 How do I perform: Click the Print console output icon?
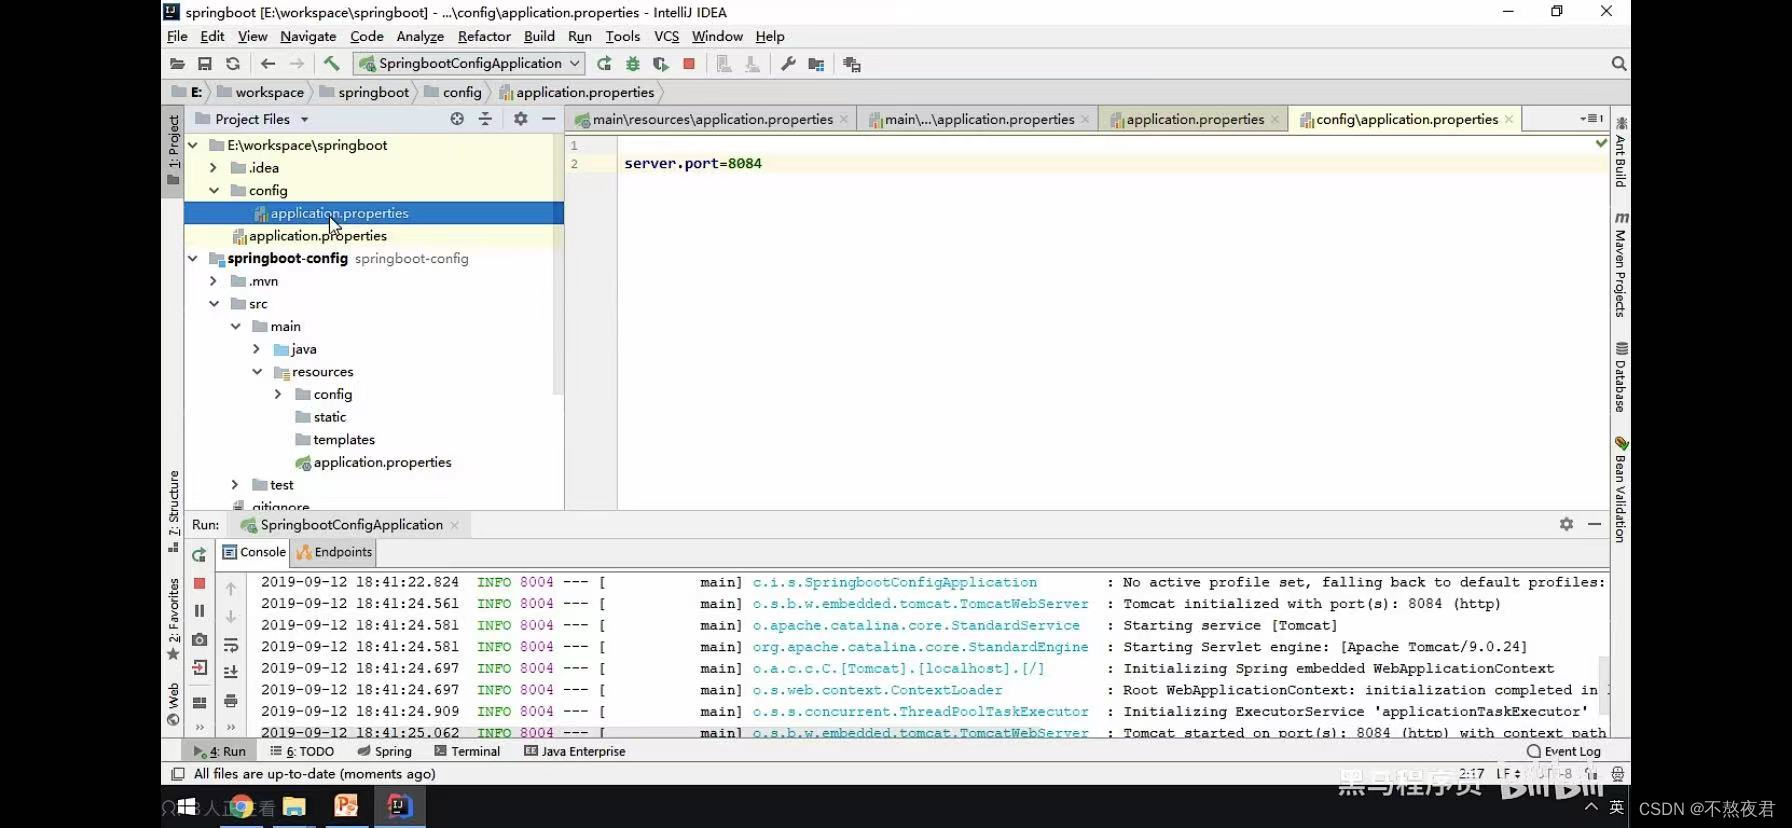pyautogui.click(x=231, y=701)
